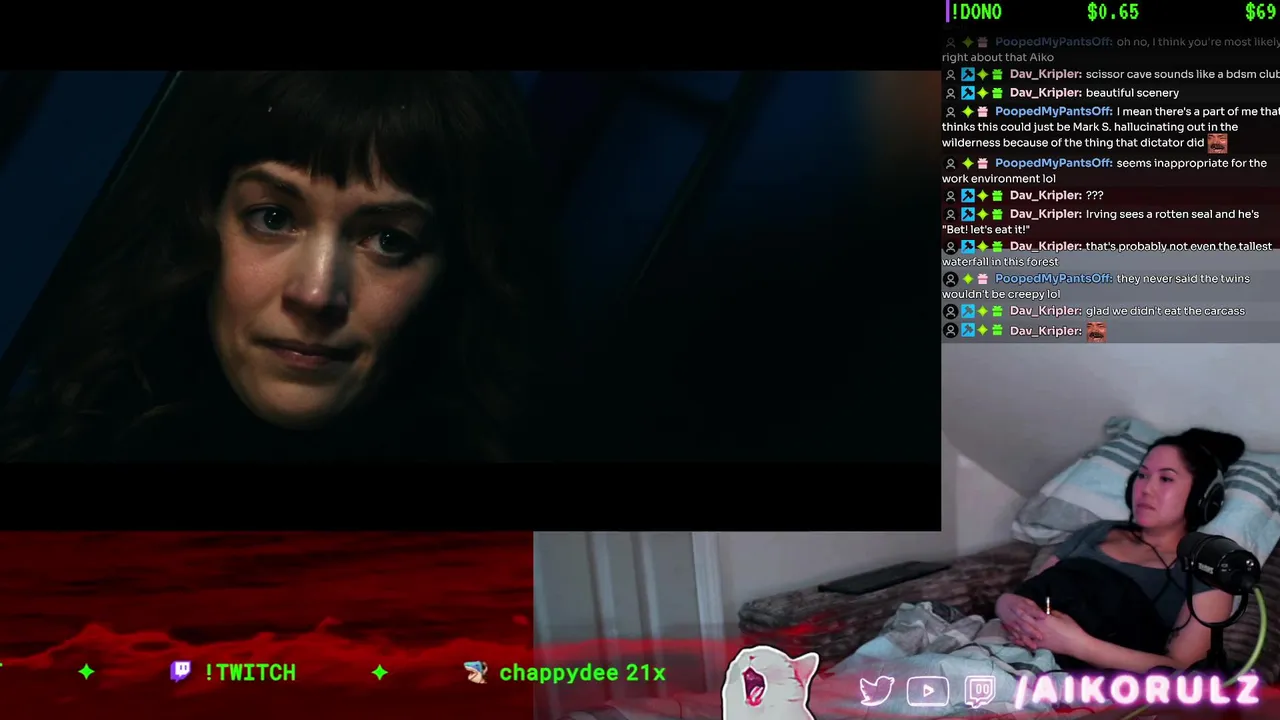The height and width of the screenshot is (720, 1280).
Task: Click pink gift badge on 'I mean there's a part' row
Action: (982, 112)
